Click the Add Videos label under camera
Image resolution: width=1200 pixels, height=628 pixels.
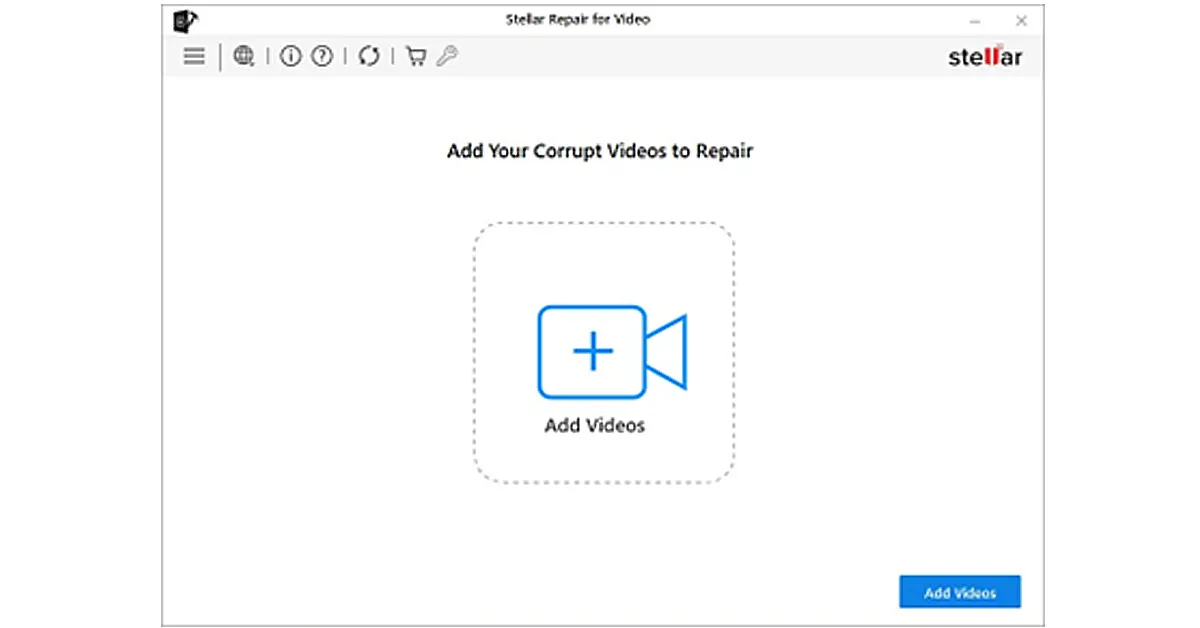tap(594, 426)
